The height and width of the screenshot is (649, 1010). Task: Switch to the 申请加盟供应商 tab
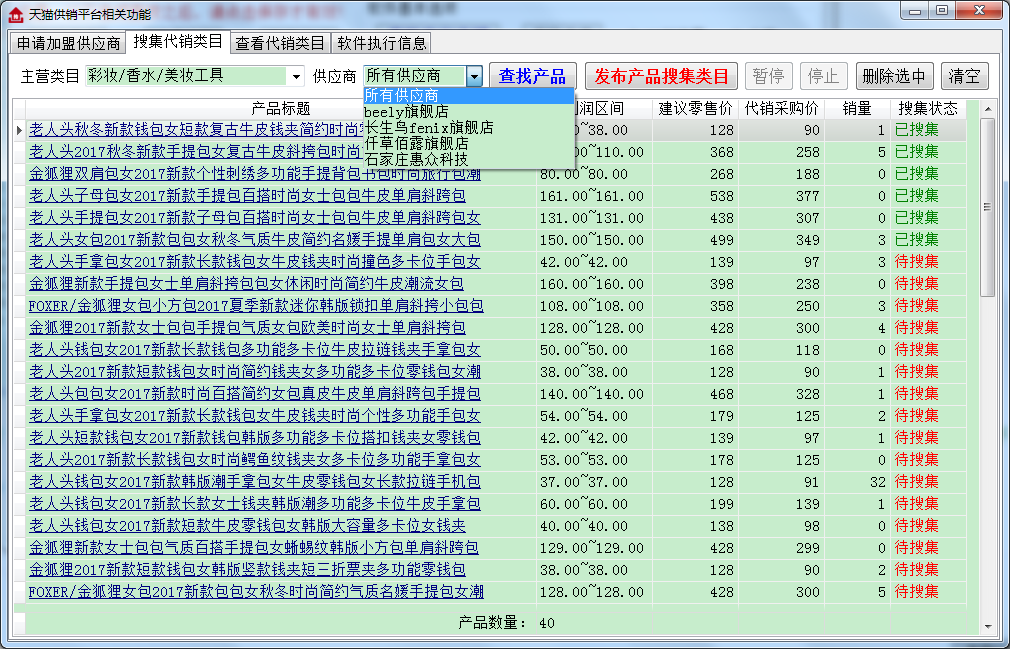coord(68,43)
